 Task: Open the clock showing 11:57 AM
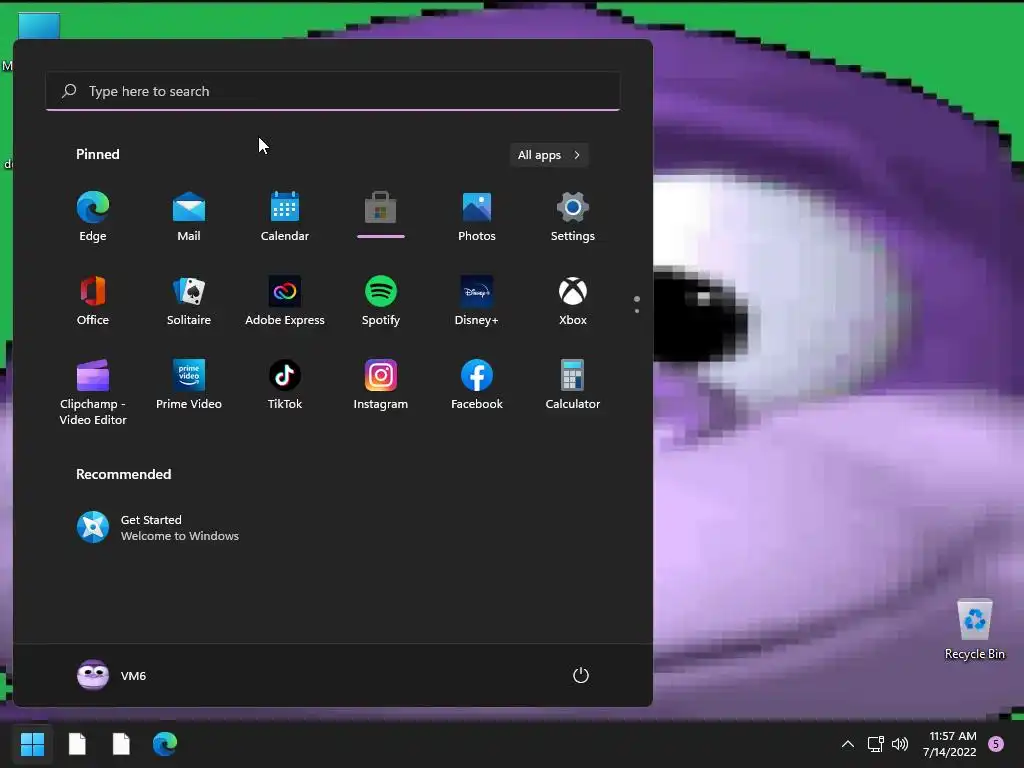pos(953,736)
